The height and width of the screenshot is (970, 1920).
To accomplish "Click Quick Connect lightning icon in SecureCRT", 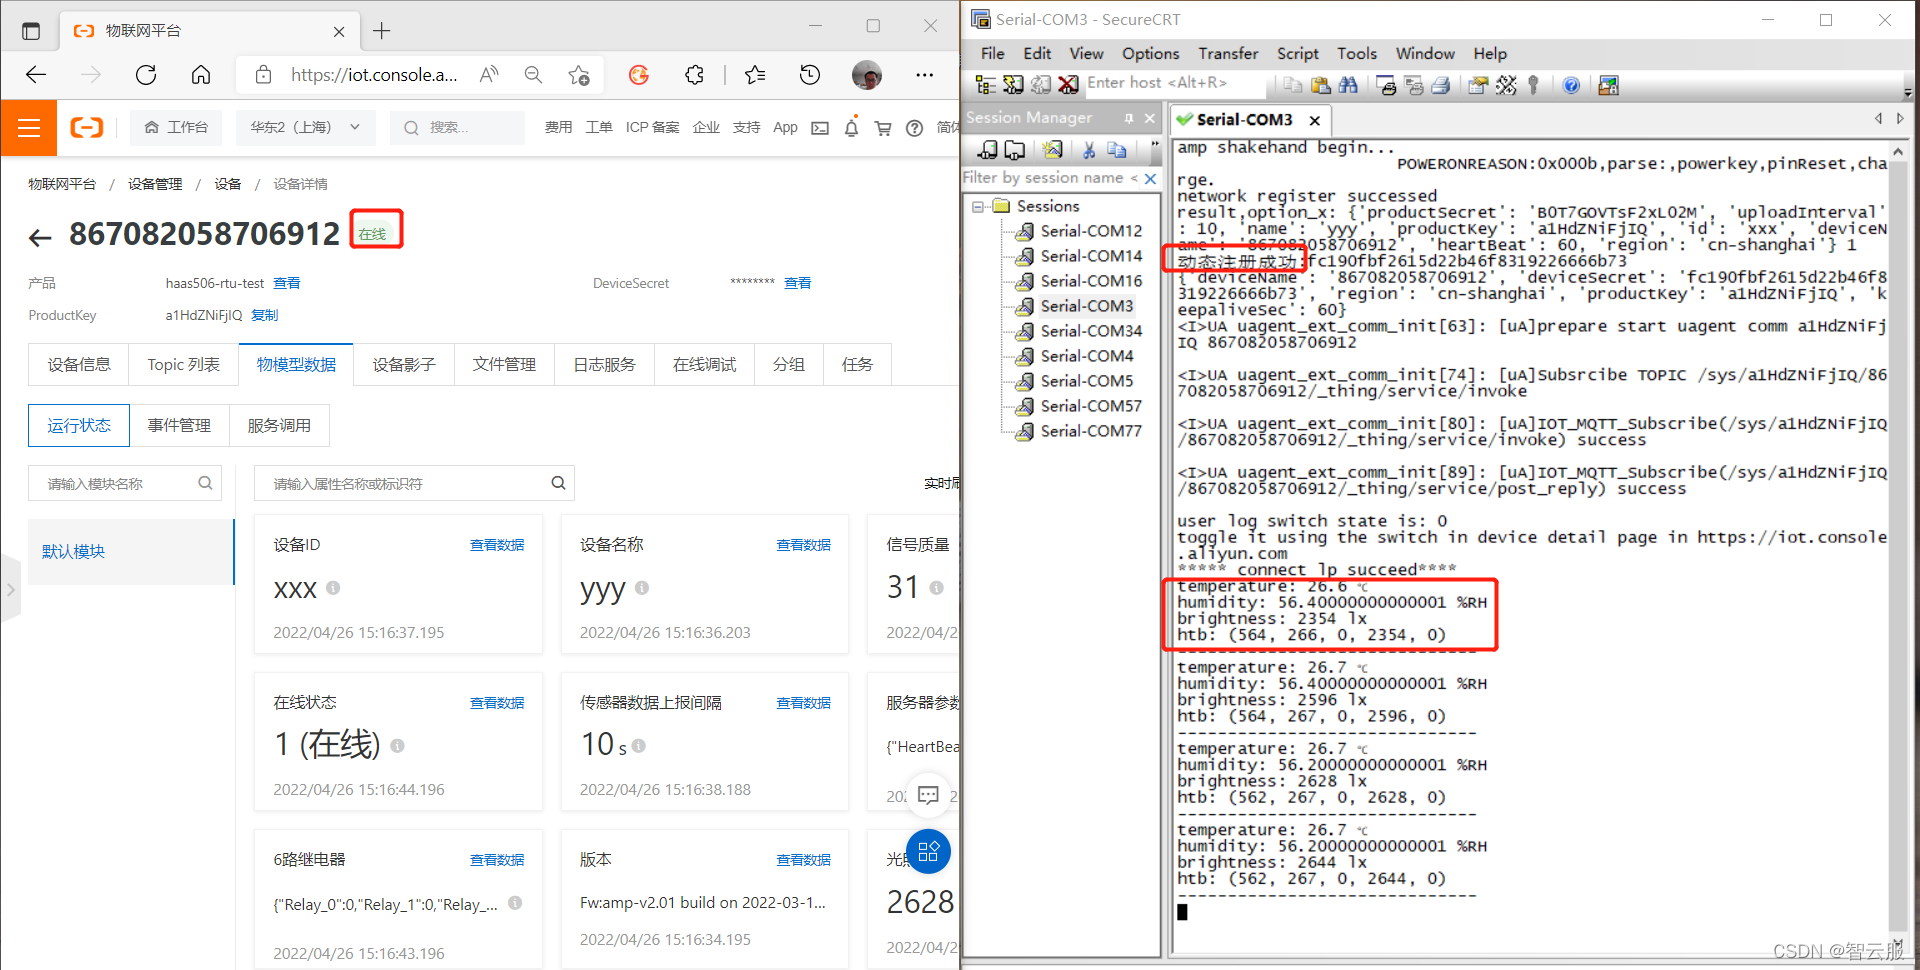I will point(1013,85).
